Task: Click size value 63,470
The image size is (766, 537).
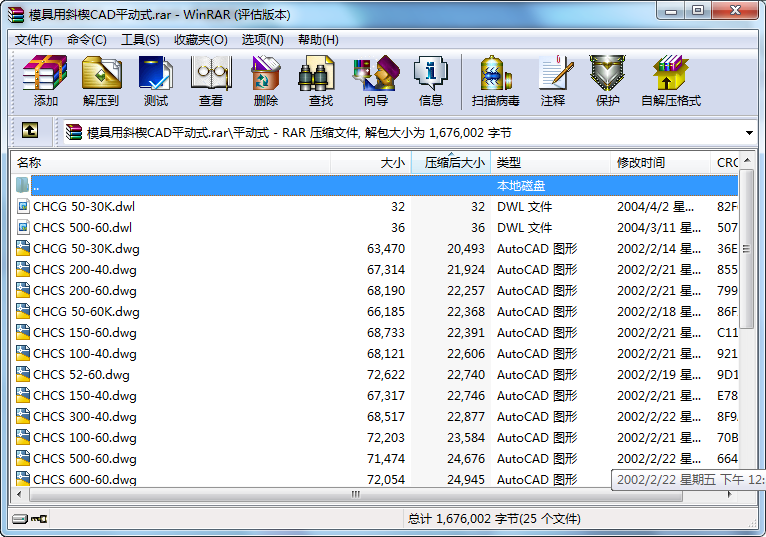Action: (x=386, y=249)
